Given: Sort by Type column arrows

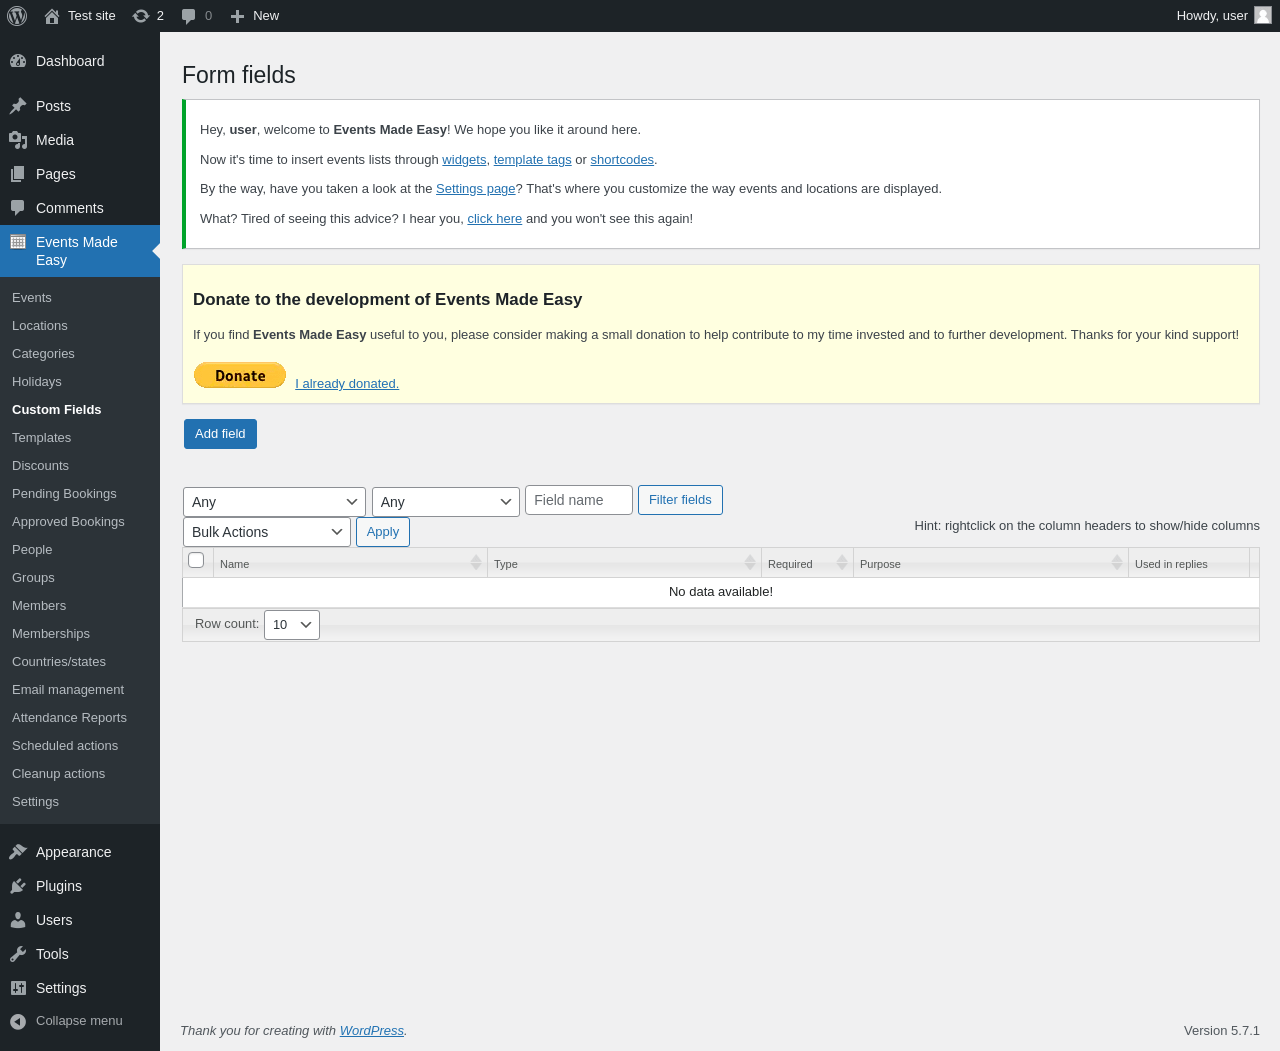Looking at the screenshot, I should click(x=750, y=563).
